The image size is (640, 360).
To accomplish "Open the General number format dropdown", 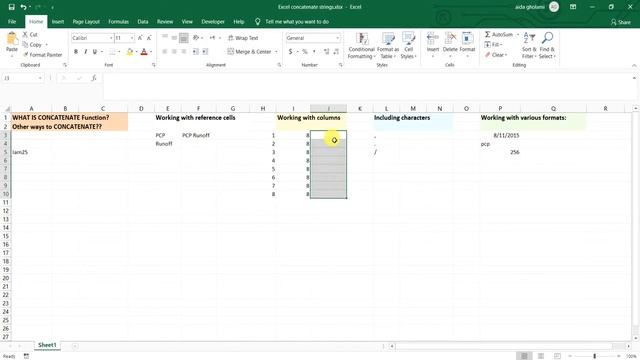I will click(338, 38).
